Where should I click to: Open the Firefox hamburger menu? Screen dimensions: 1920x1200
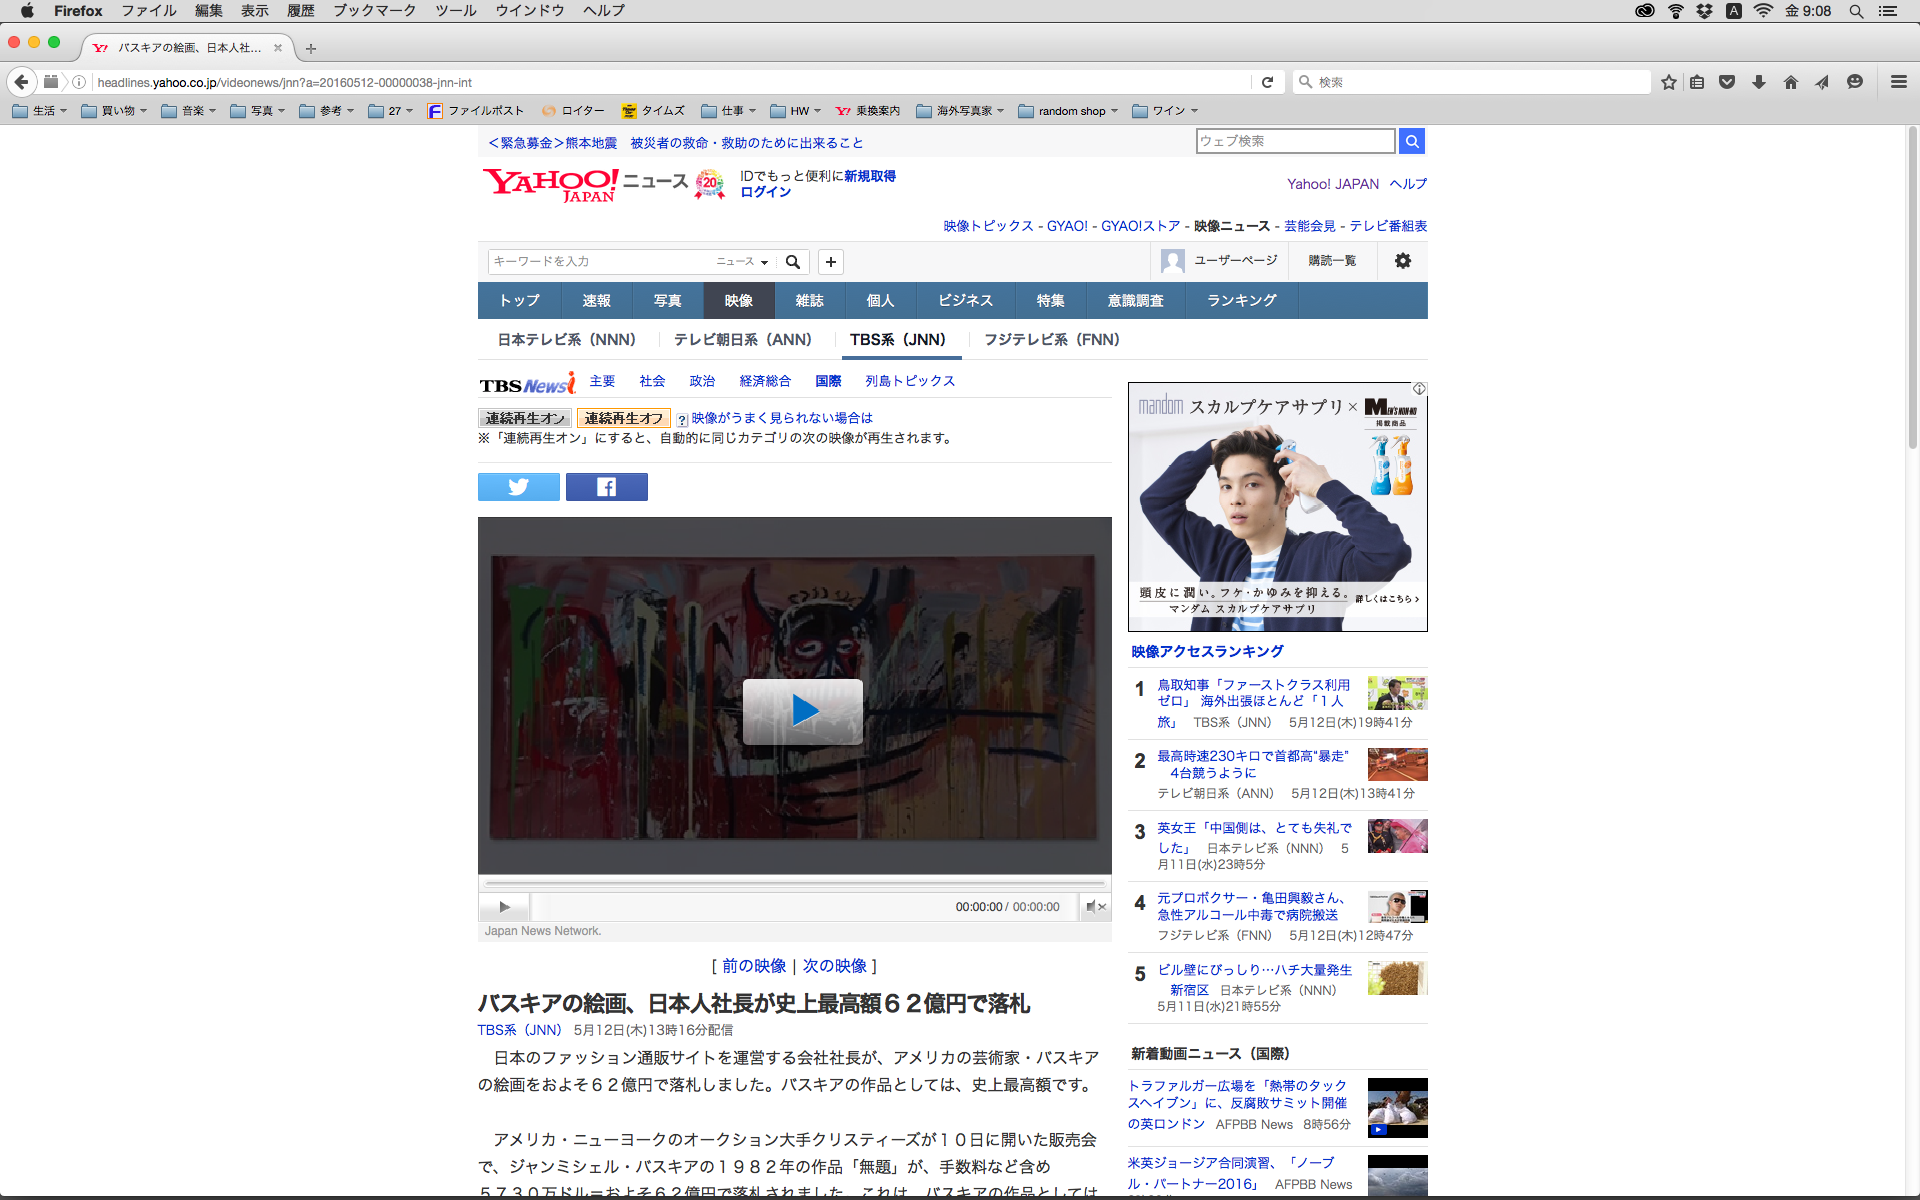(1898, 82)
